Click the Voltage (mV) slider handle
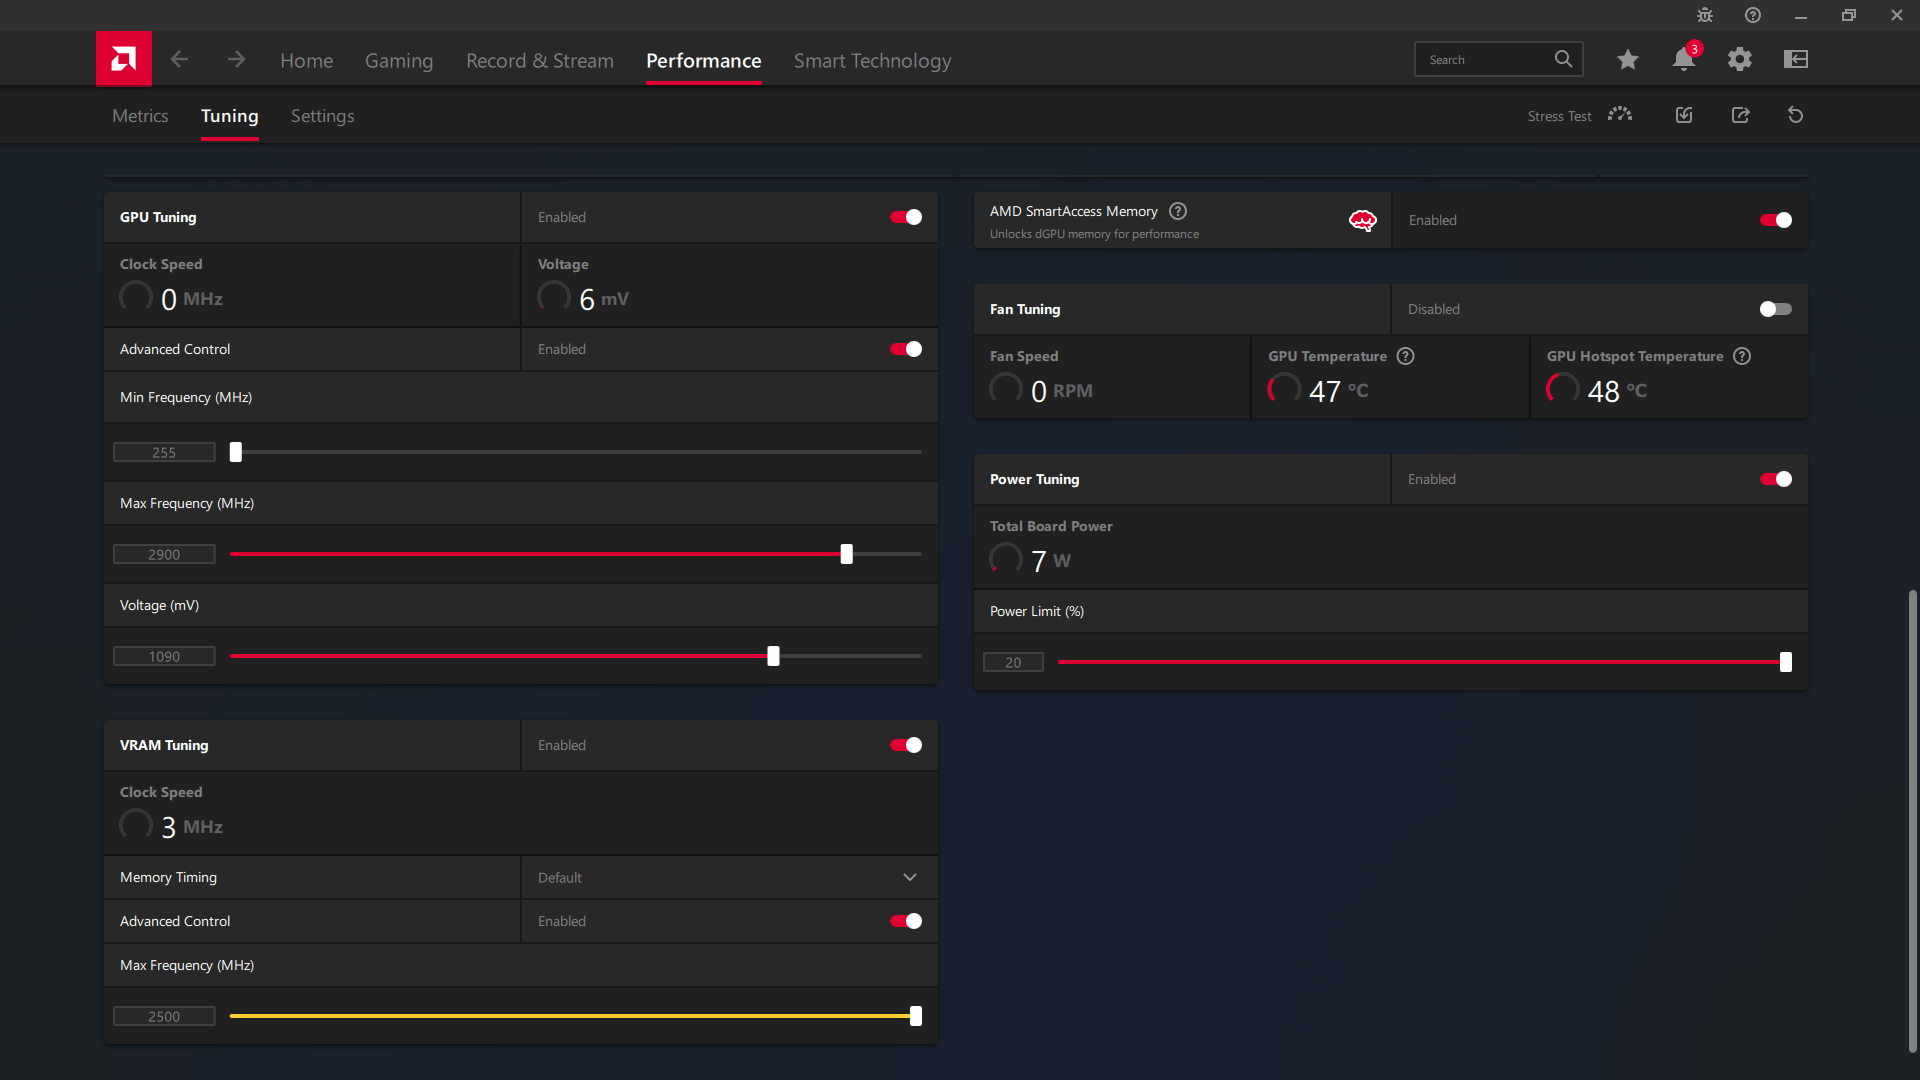The width and height of the screenshot is (1920, 1080). 773,656
